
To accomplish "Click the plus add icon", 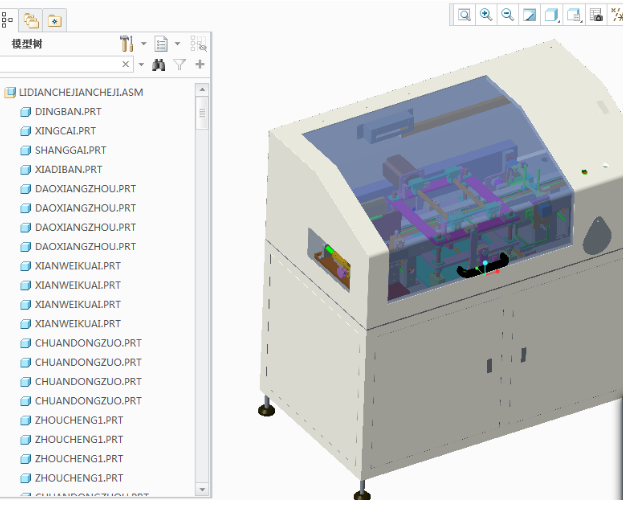I will [x=200, y=64].
